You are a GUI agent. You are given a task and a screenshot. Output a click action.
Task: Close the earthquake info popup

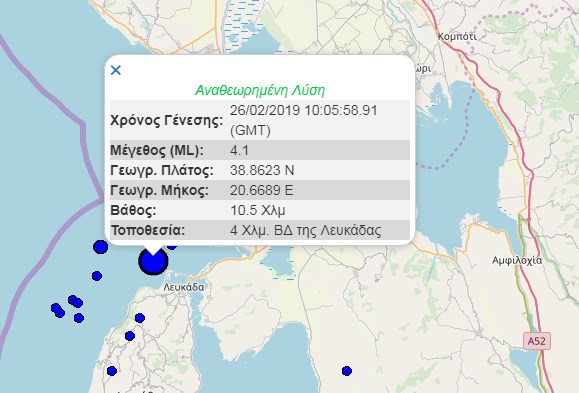116,70
